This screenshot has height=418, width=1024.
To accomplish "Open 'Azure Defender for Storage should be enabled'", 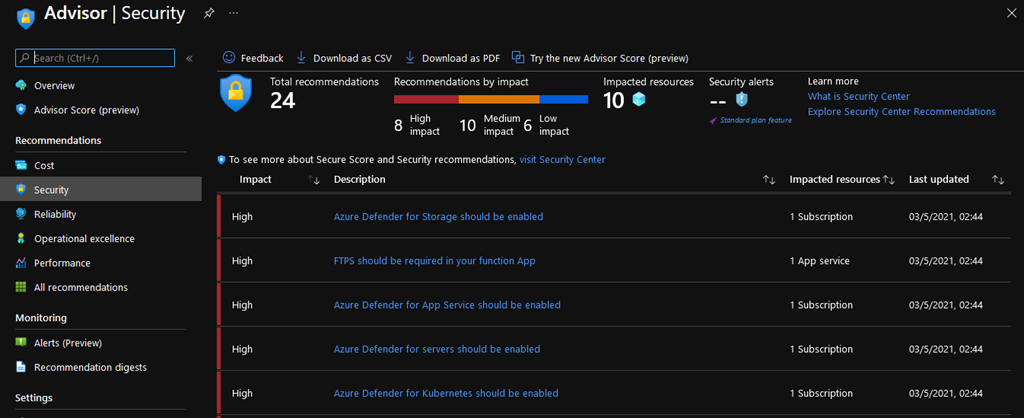I will (x=438, y=216).
